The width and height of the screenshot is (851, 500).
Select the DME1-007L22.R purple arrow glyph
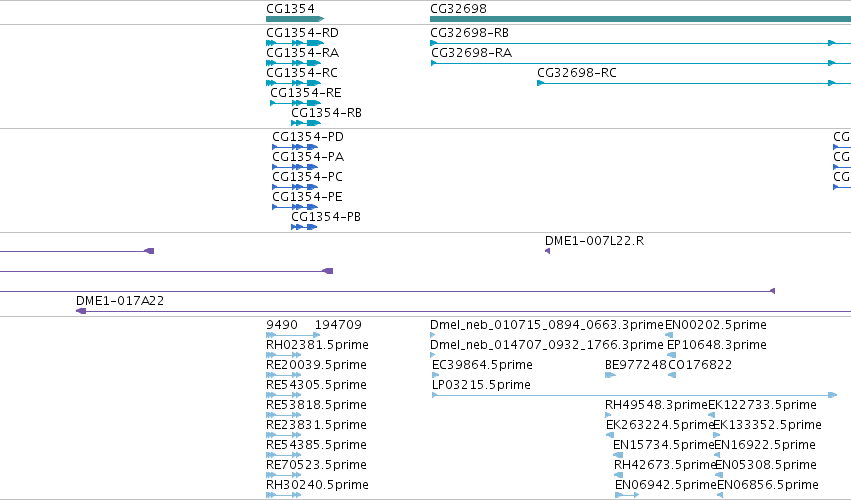tap(547, 251)
